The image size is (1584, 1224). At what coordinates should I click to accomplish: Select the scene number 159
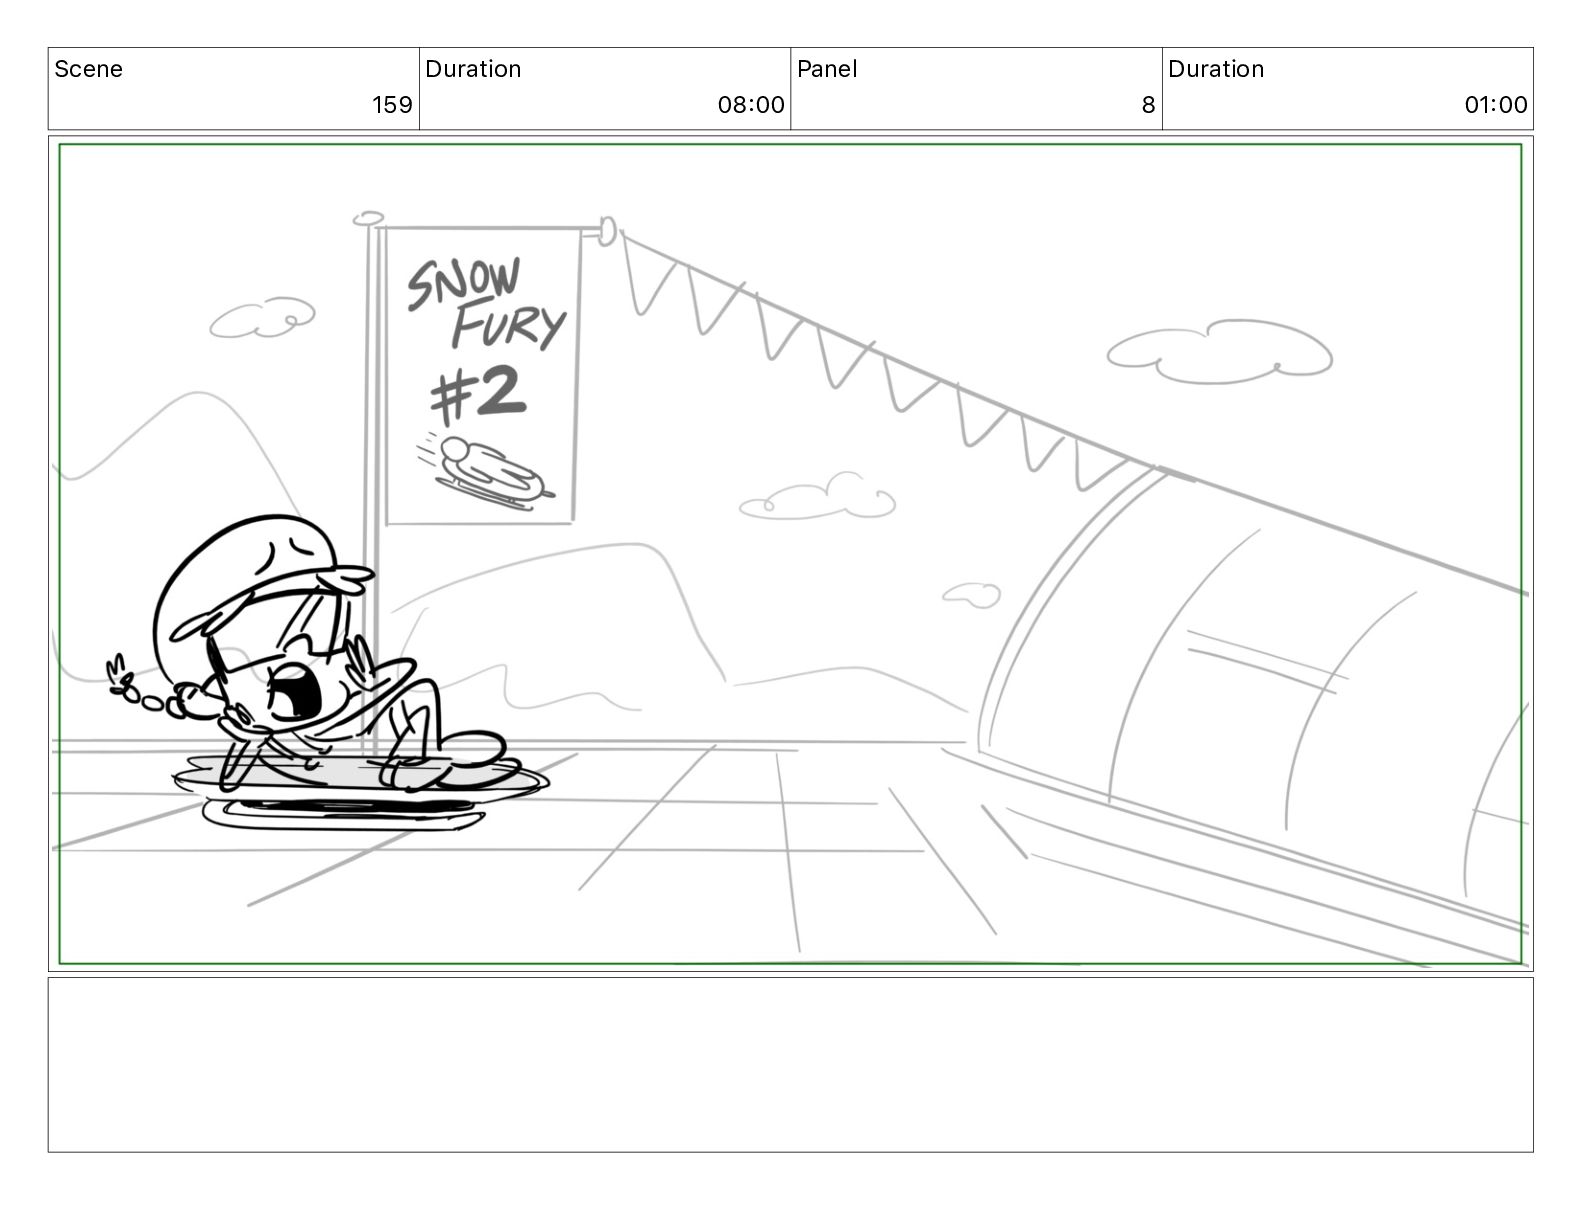pos(392,105)
